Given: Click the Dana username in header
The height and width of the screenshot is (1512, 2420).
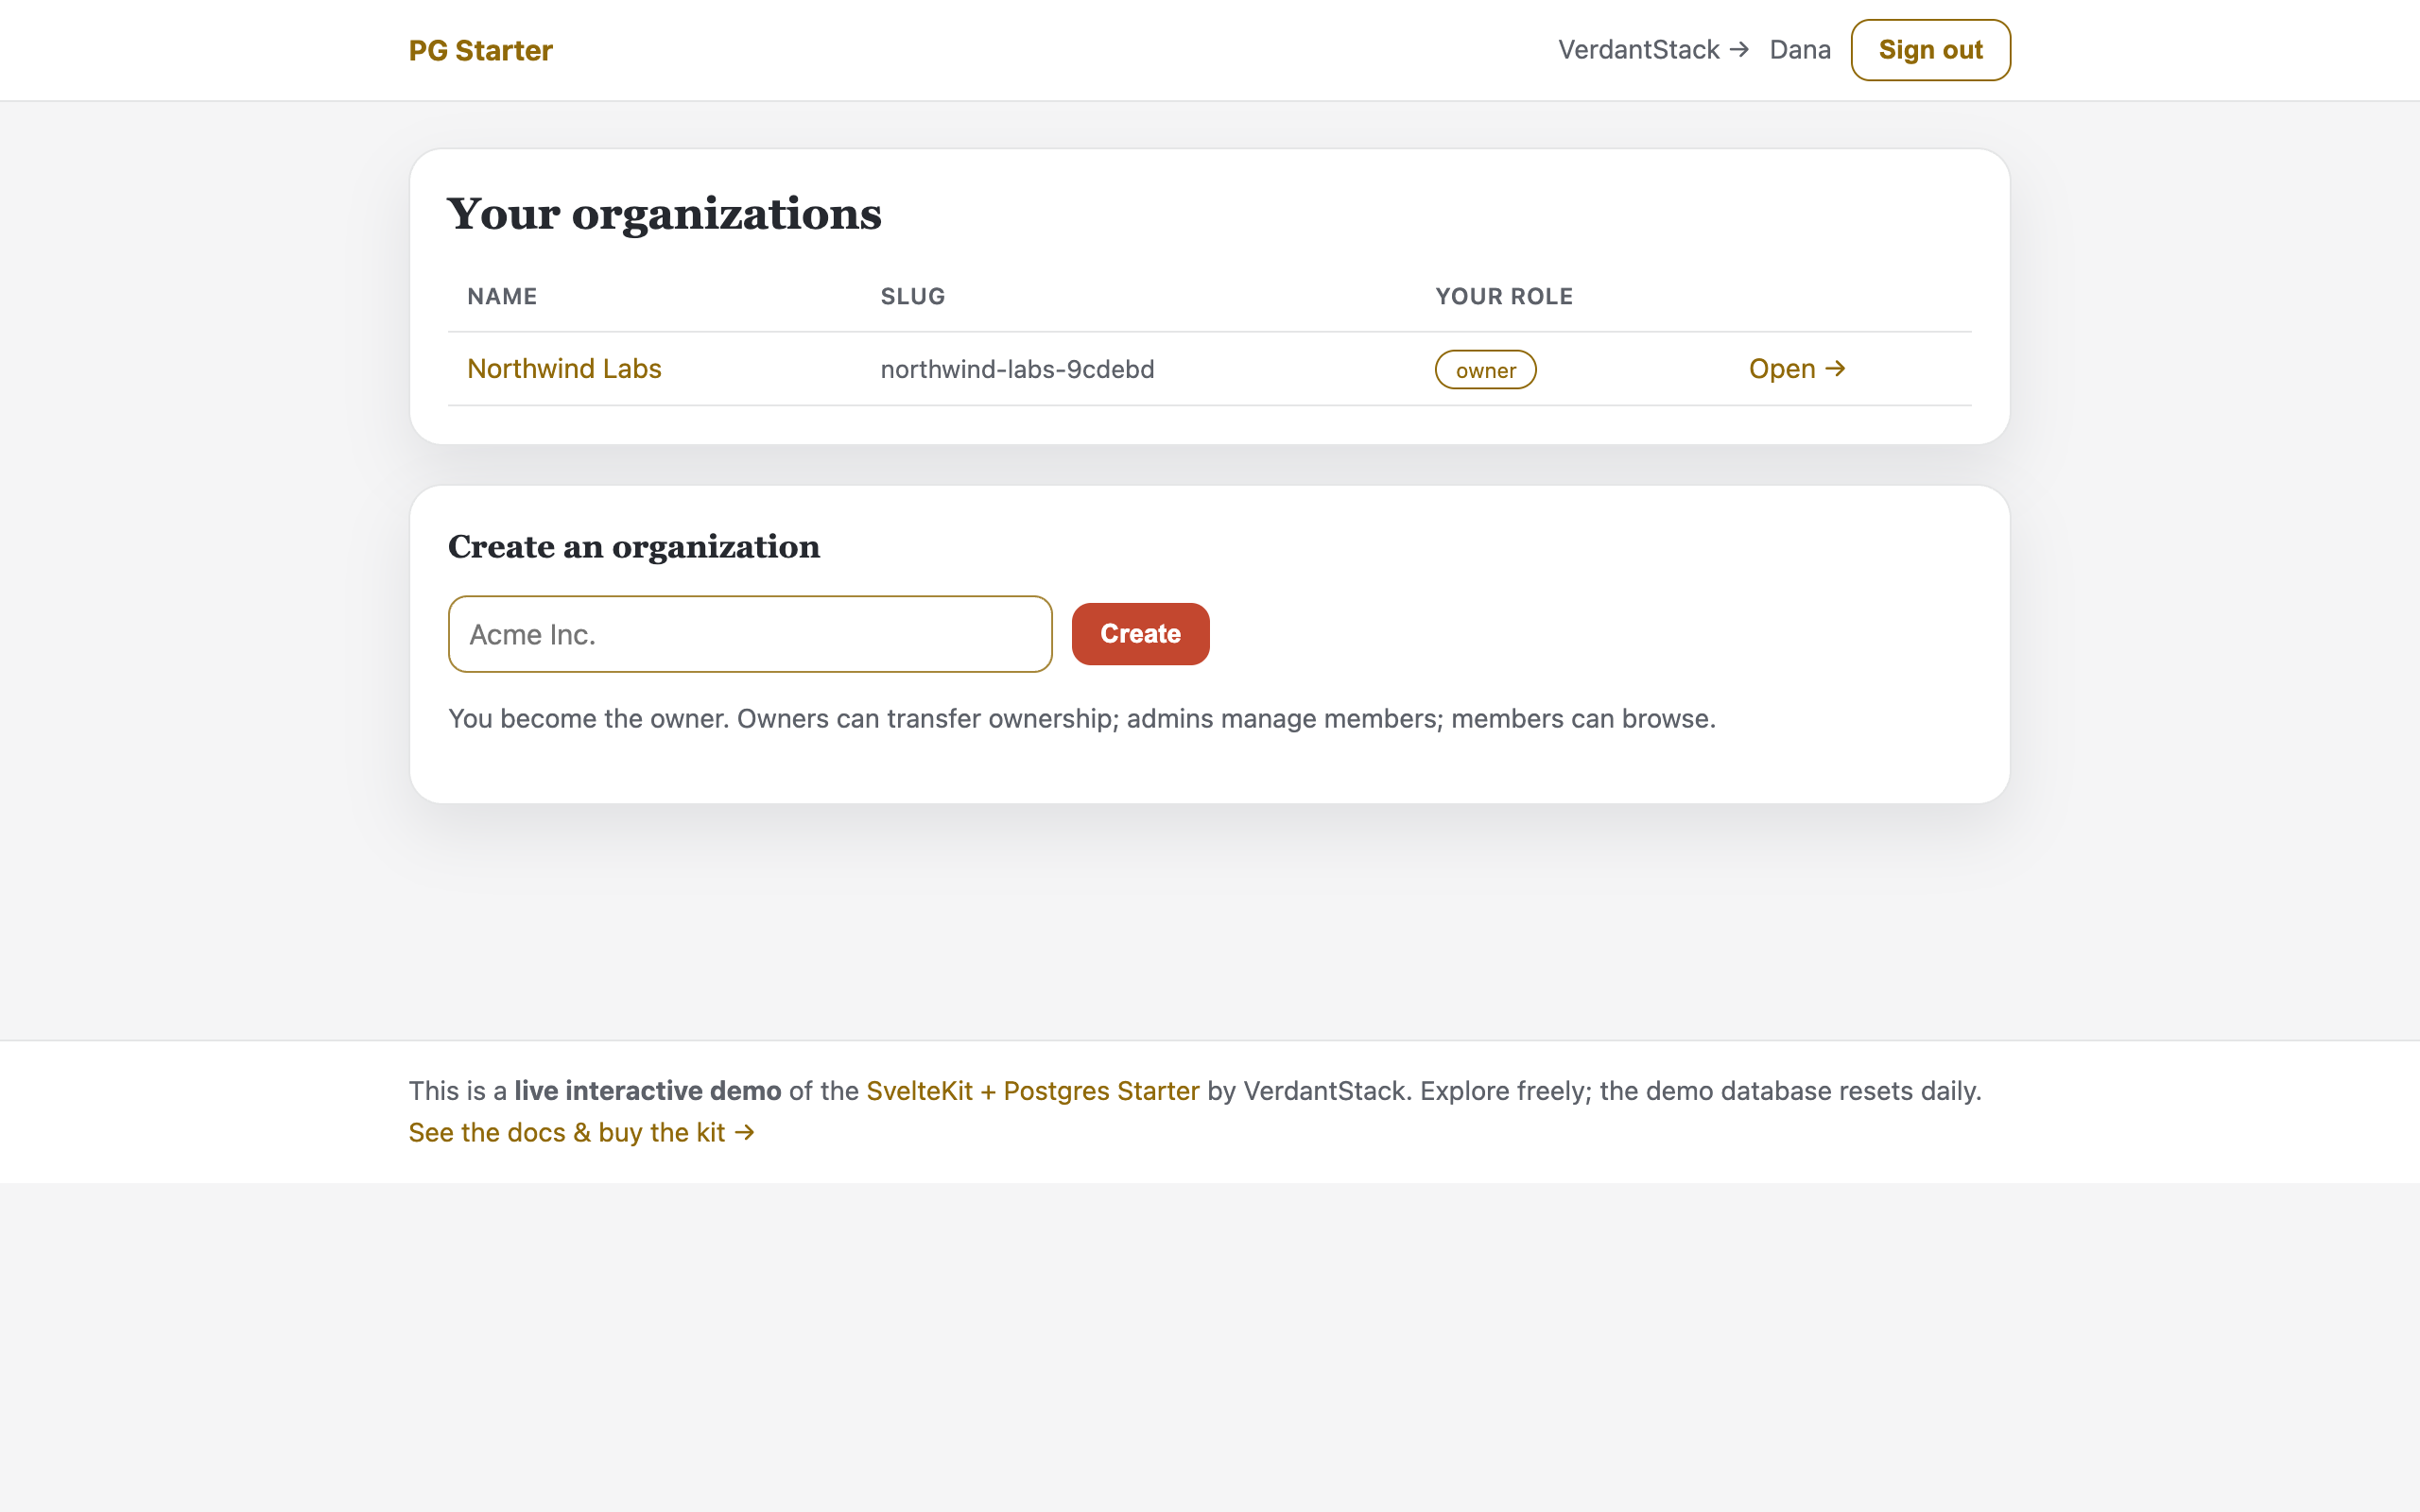Looking at the screenshot, I should (x=1799, y=50).
